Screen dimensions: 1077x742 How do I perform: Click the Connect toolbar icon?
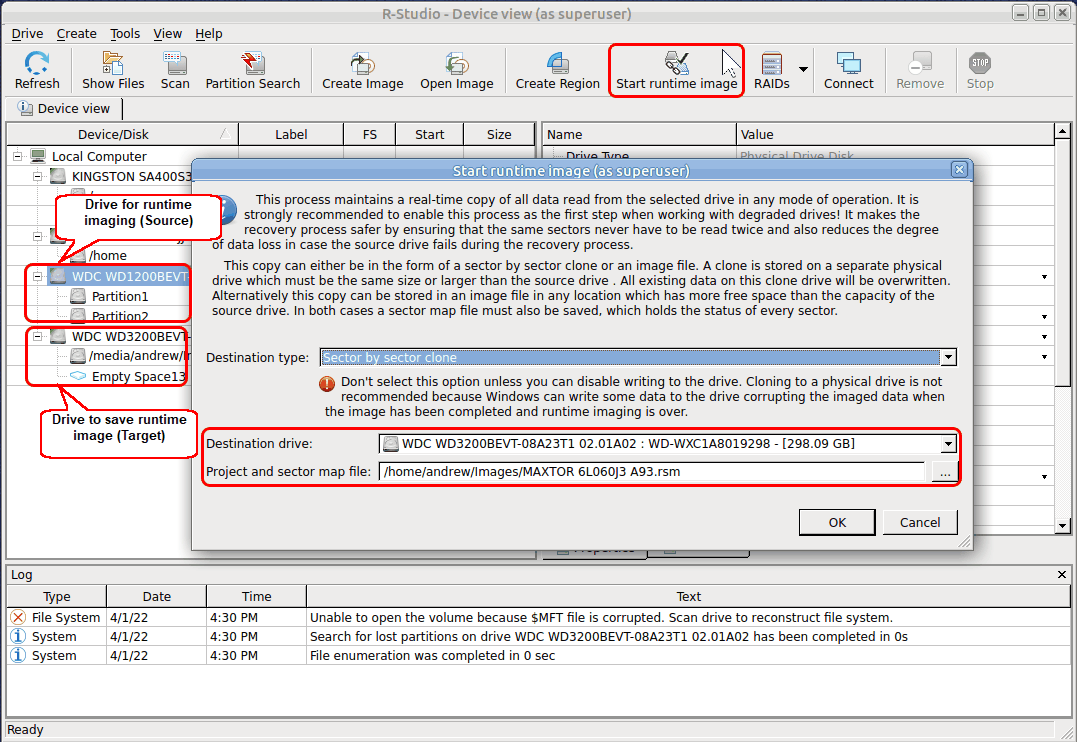click(849, 71)
